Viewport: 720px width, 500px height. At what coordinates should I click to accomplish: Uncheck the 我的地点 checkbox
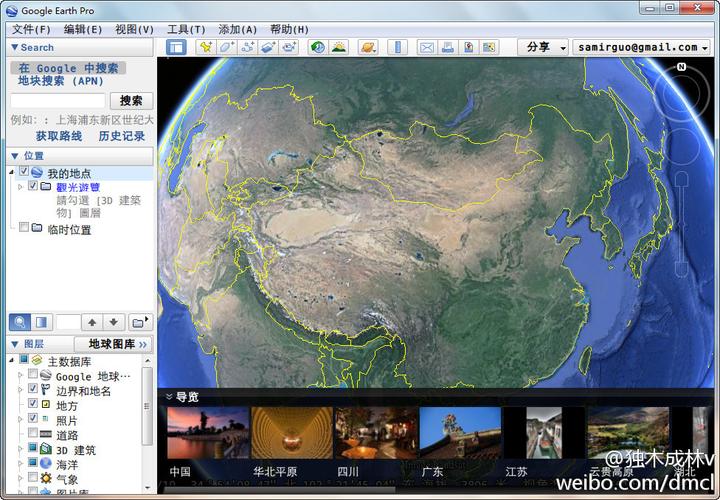[x=24, y=171]
